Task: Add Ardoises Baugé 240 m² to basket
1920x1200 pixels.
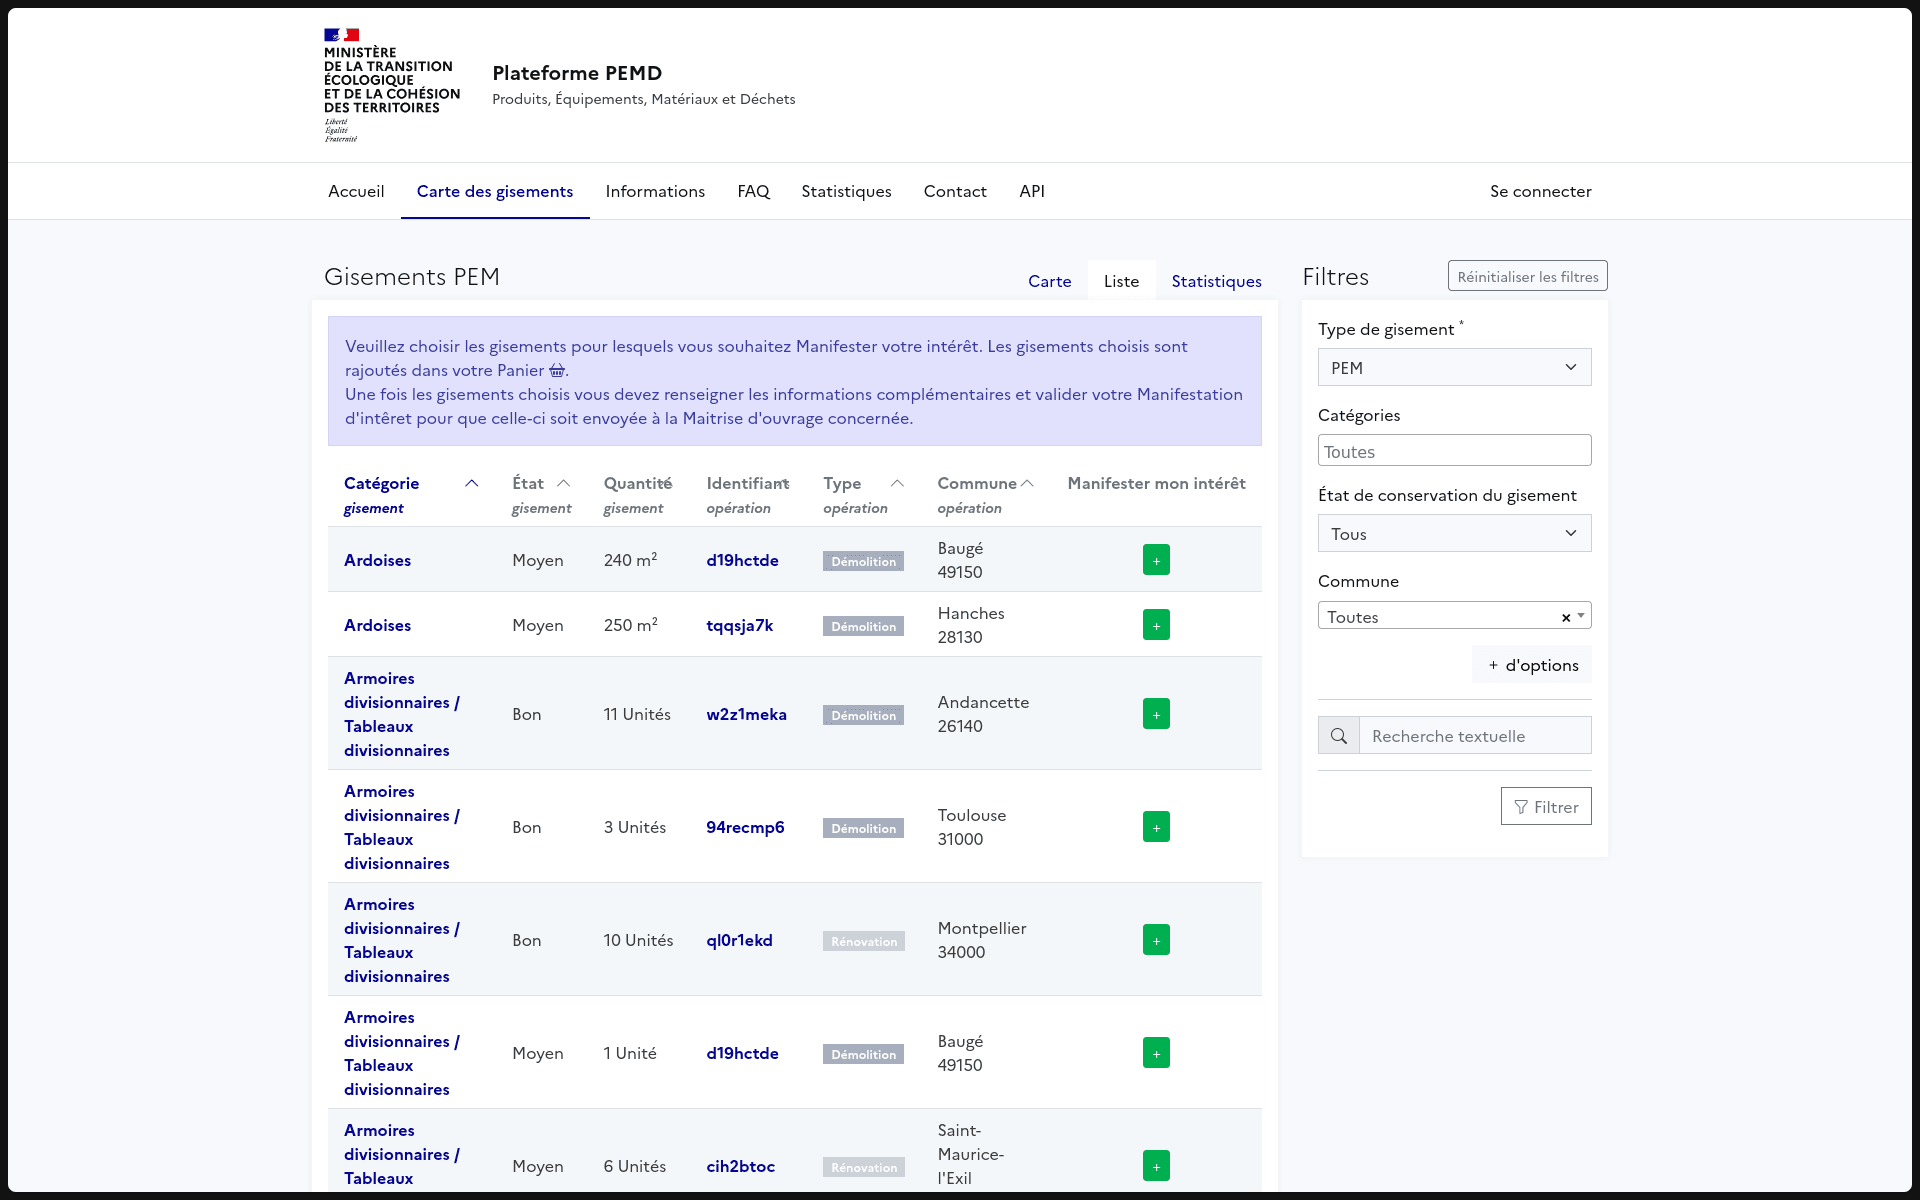Action: point(1156,560)
